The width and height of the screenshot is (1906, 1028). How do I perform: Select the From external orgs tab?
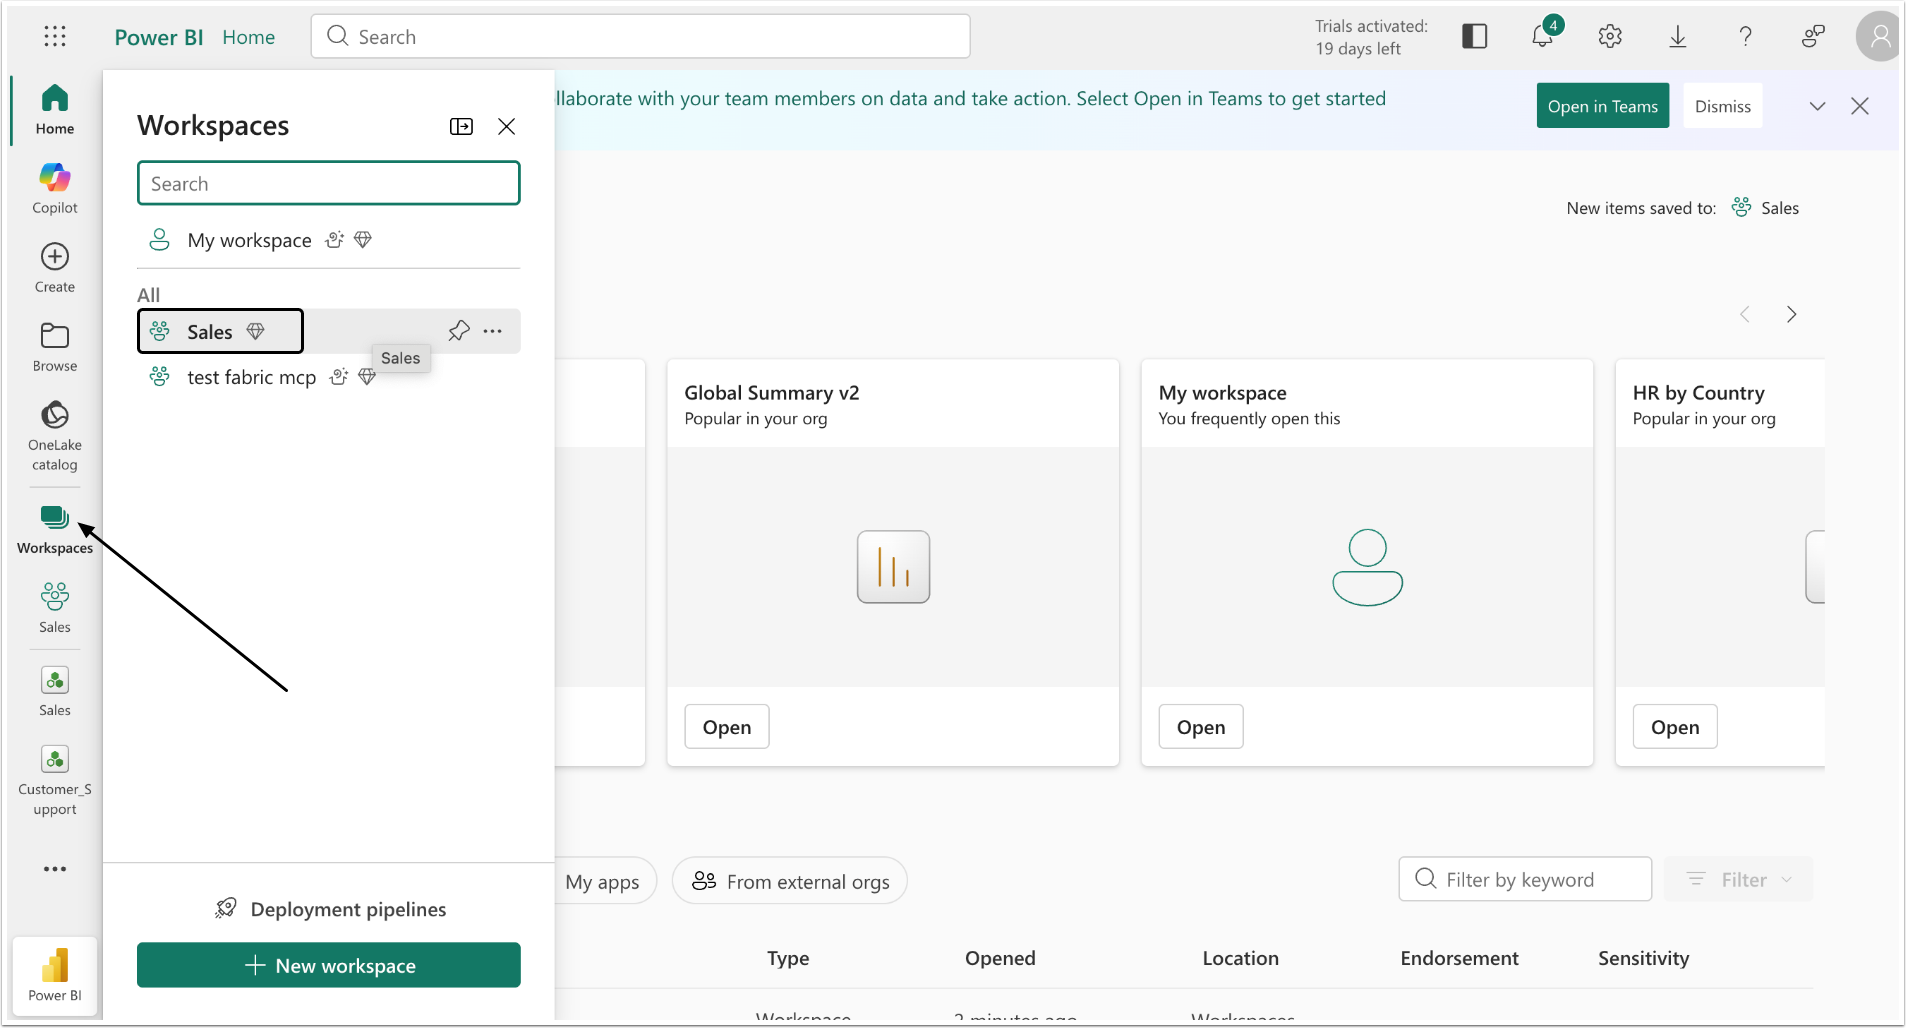tap(790, 881)
